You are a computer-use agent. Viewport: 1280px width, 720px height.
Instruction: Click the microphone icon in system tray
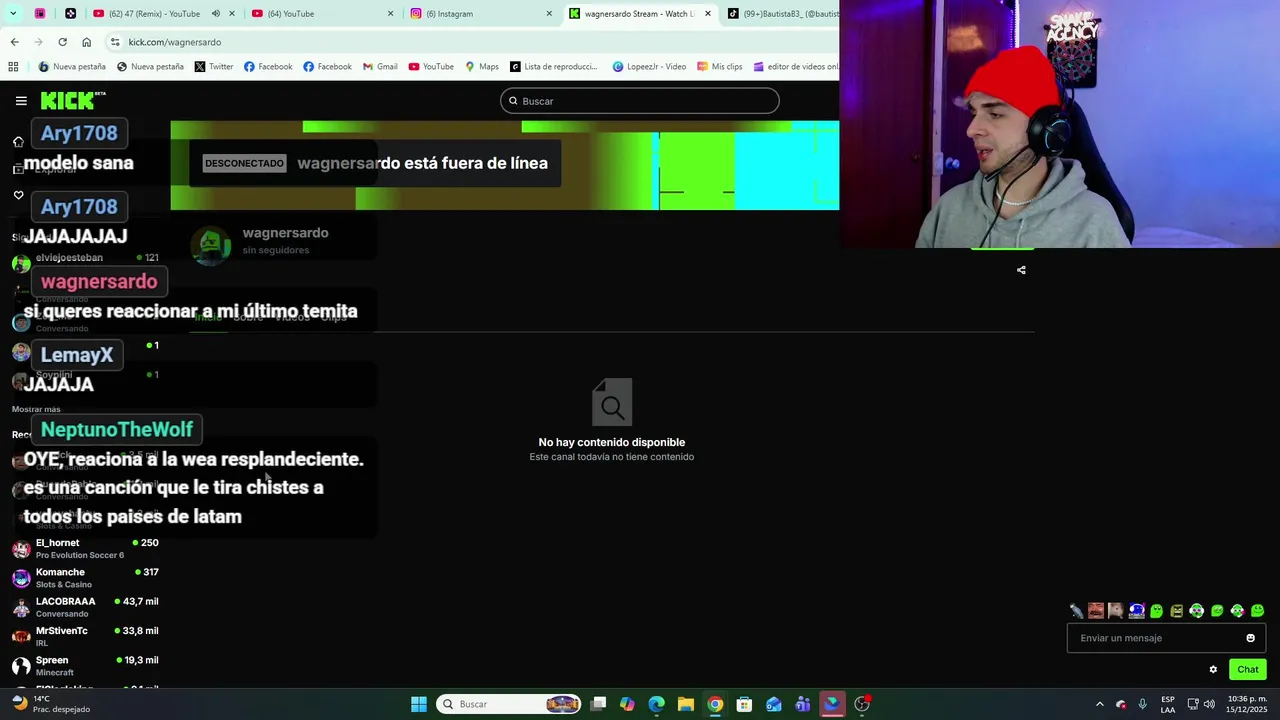(1142, 704)
